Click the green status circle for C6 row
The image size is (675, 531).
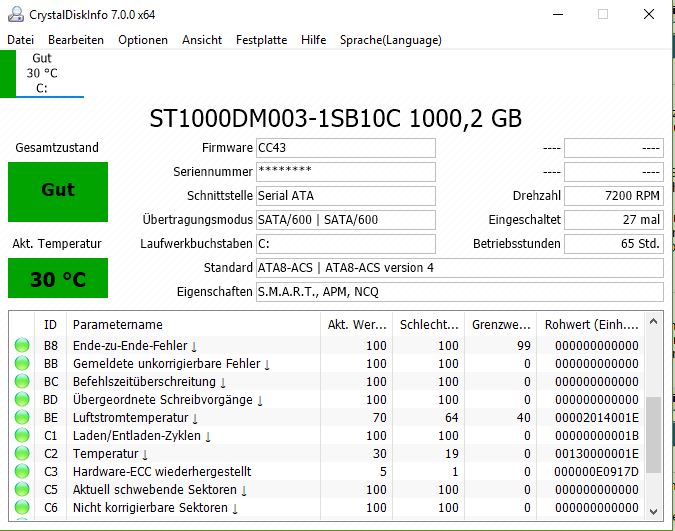(22, 508)
